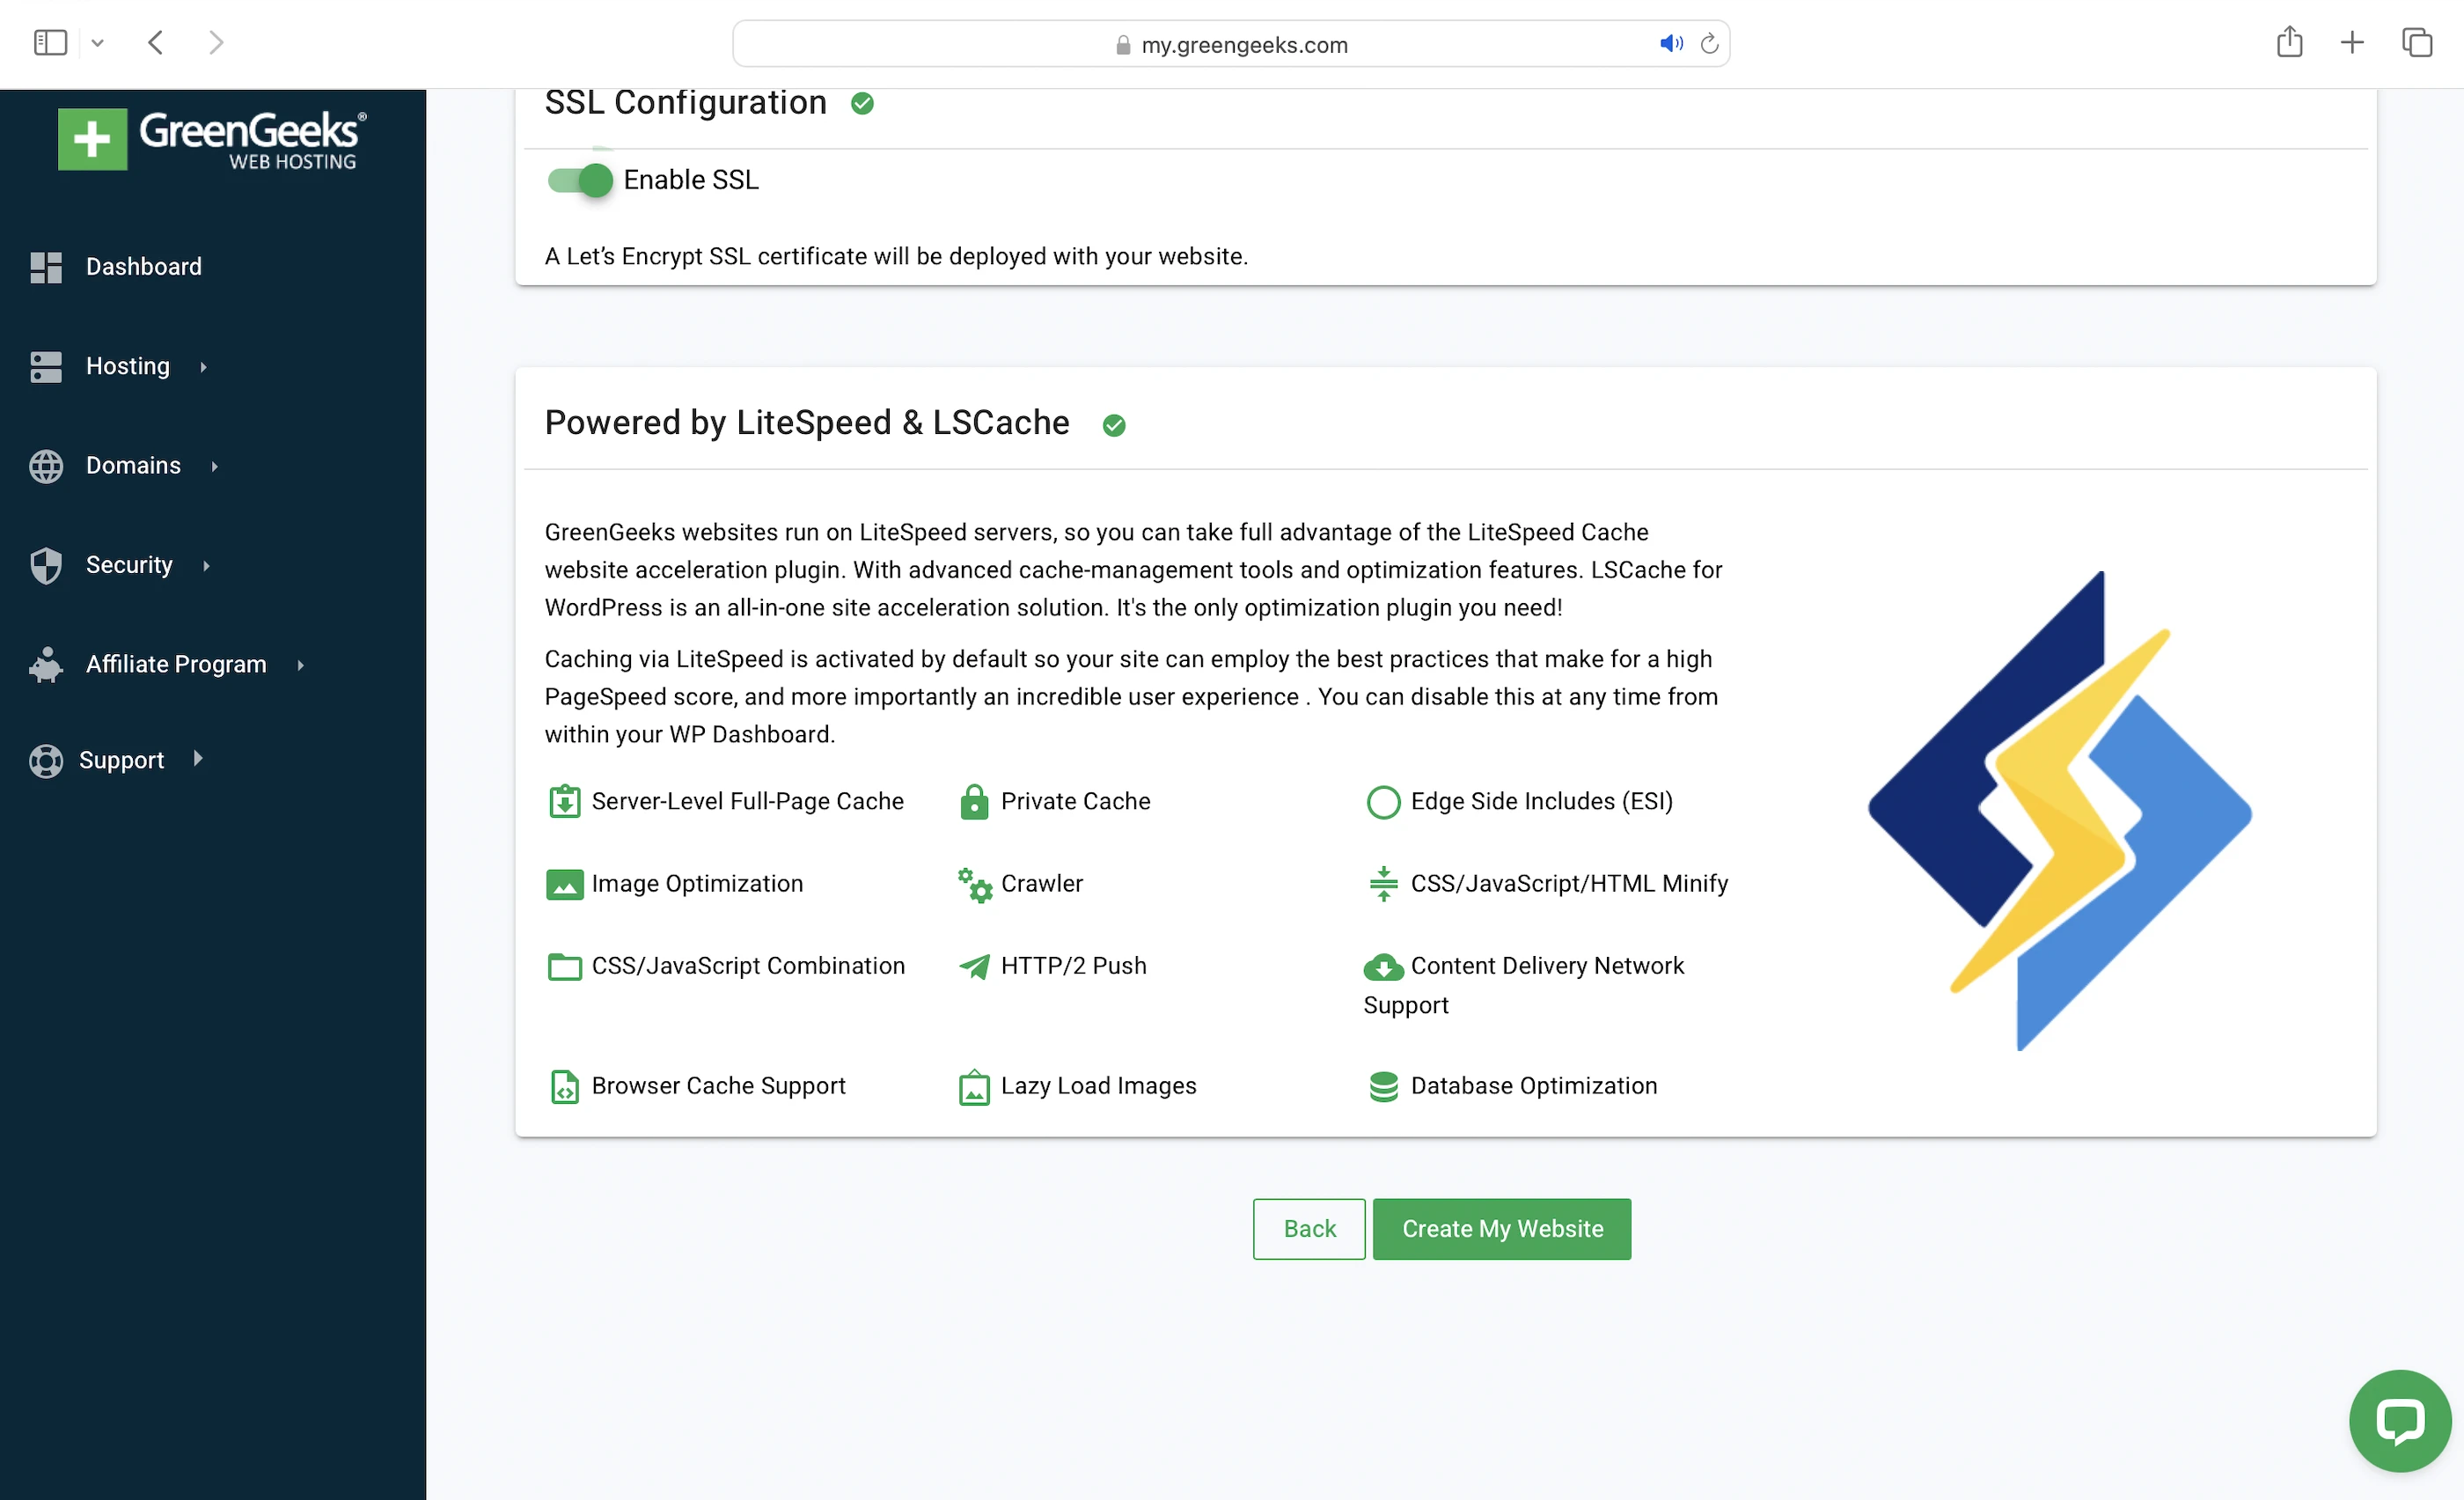Expand the Hosting submenu arrow
The height and width of the screenshot is (1500, 2464).
pyautogui.click(x=203, y=367)
